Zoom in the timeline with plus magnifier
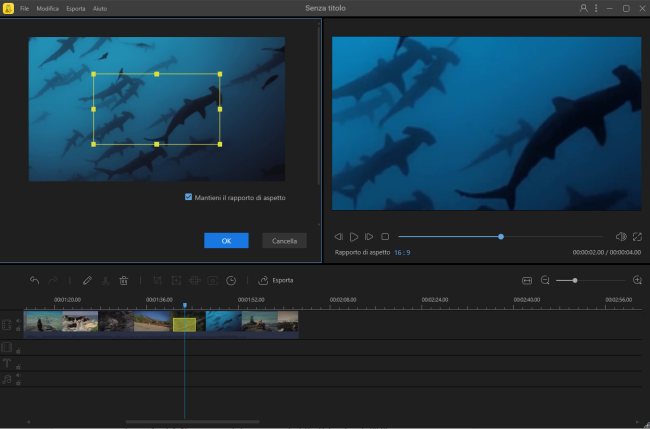This screenshot has width=650, height=429. pos(638,280)
